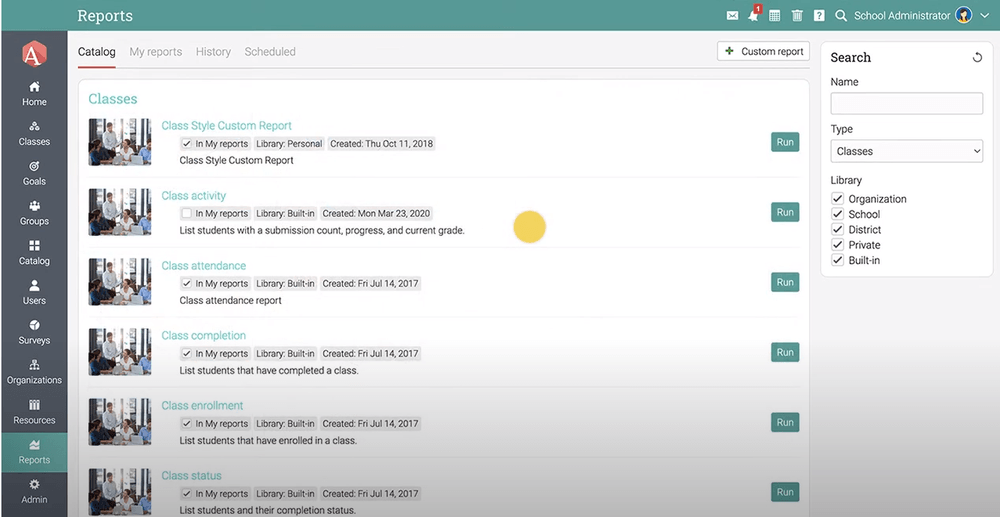Toggle the District library checkbox
Viewport: 1000px width, 517px height.
[838, 229]
